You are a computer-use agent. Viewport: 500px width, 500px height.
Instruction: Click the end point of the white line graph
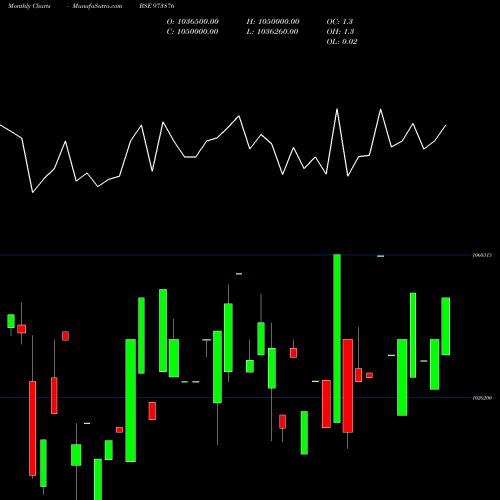[x=446, y=125]
